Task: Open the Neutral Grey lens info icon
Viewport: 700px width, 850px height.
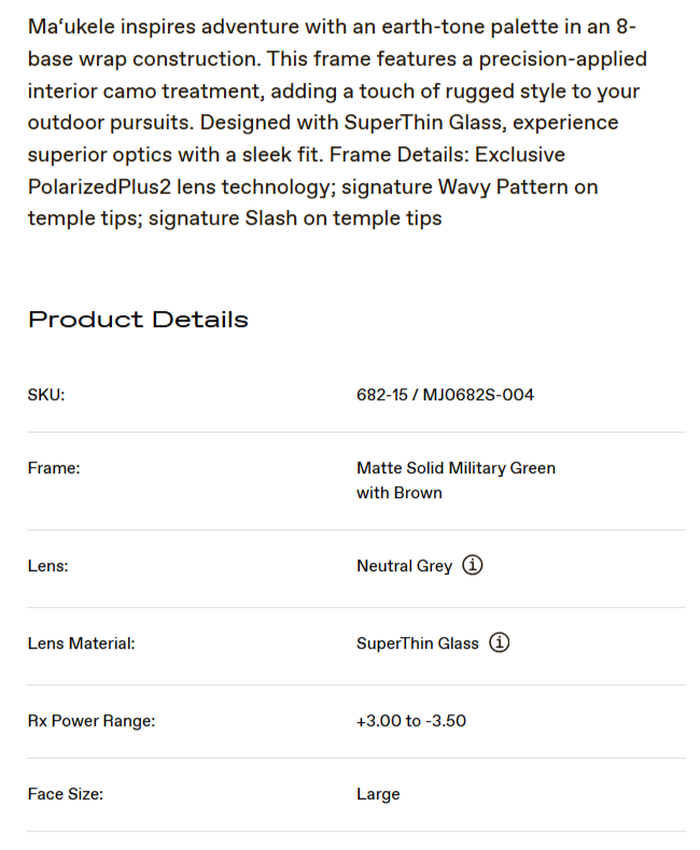Action: point(473,566)
